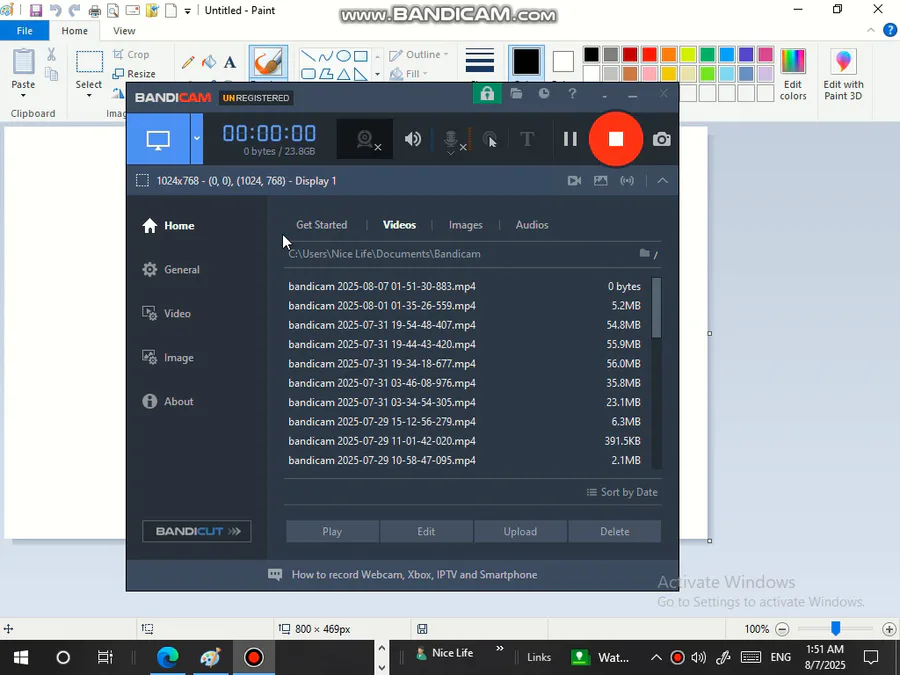
Task: Open the folder icon next to Bandicam path
Action: [645, 253]
